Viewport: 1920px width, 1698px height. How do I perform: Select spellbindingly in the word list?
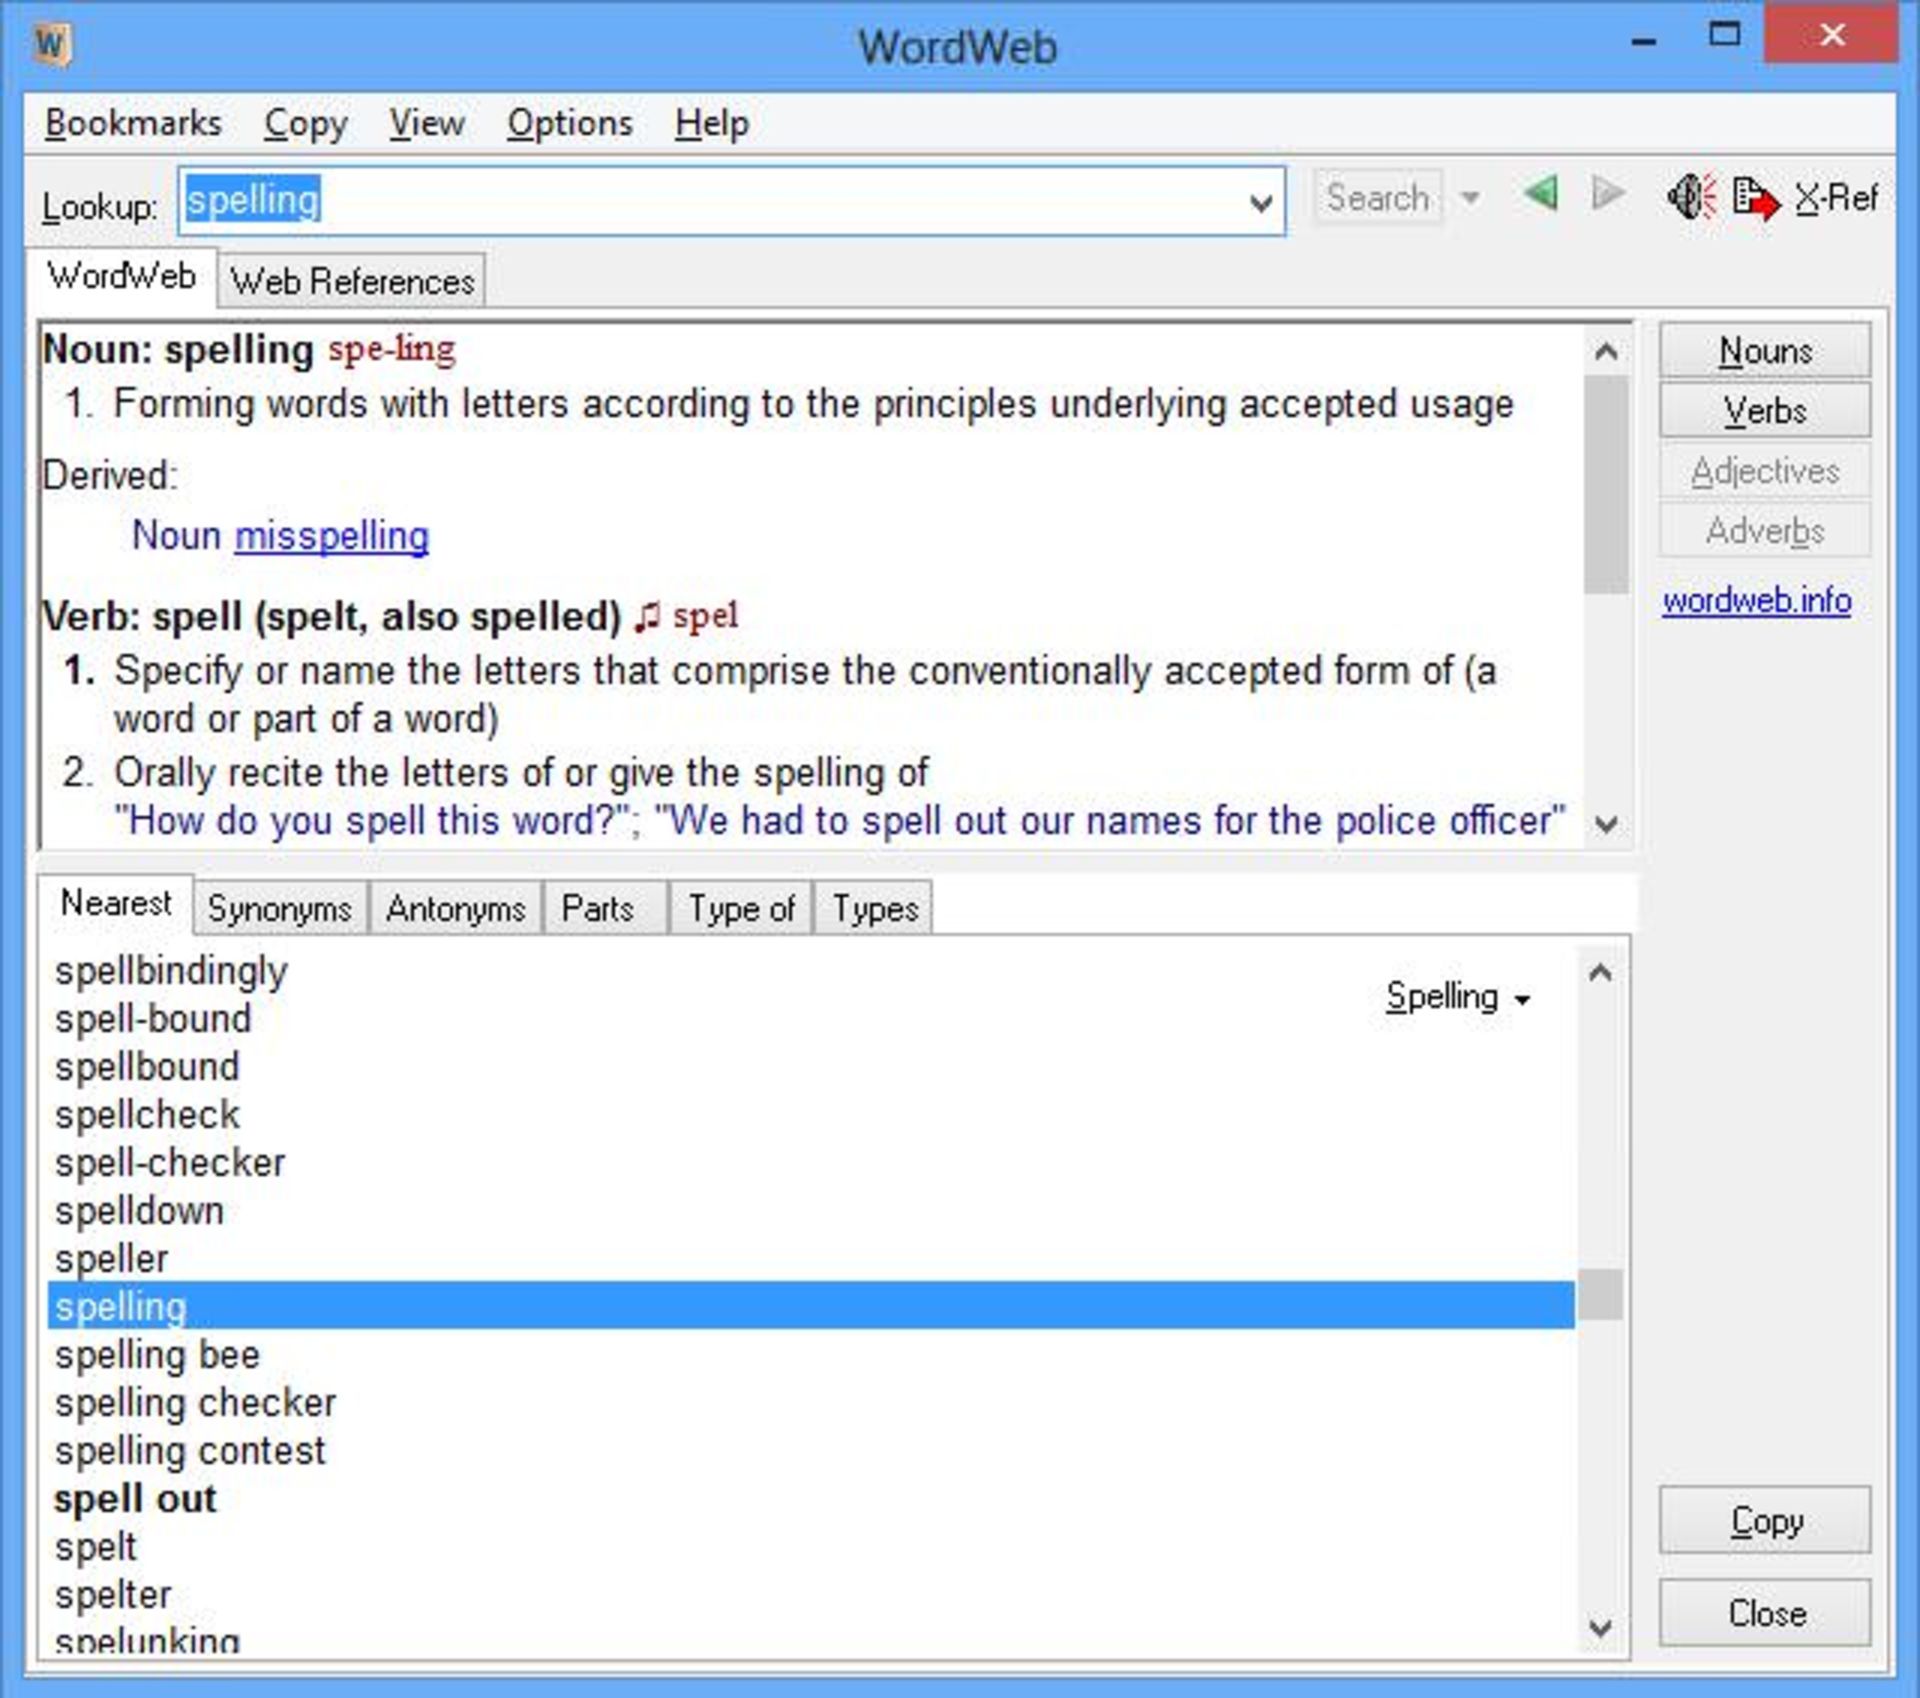[x=171, y=971]
